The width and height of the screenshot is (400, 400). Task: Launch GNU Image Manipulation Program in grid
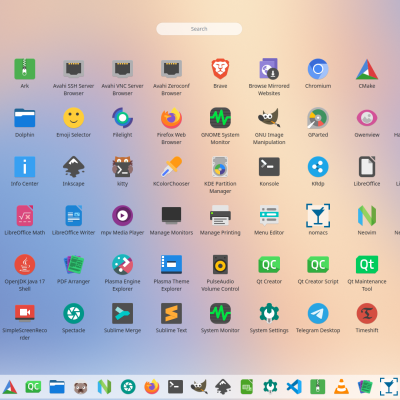[269, 118]
